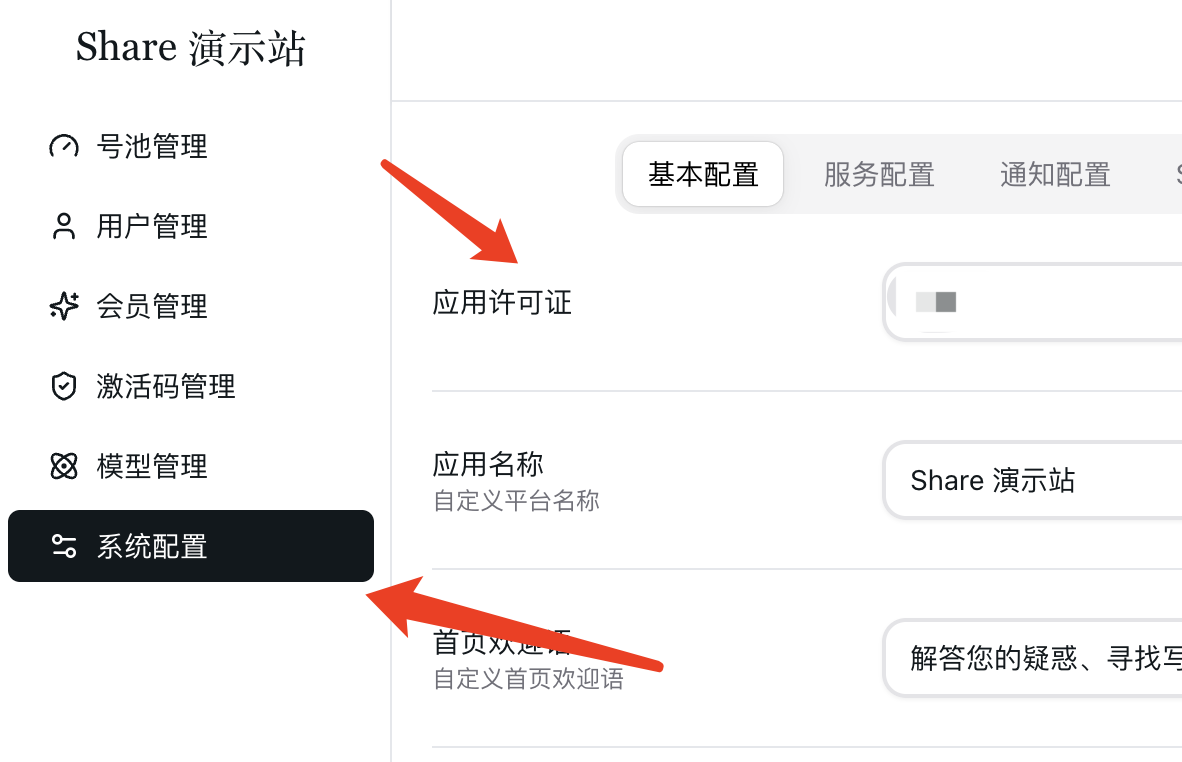Open the 通知配置 tab
Image resolution: width=1182 pixels, height=762 pixels.
1055,174
